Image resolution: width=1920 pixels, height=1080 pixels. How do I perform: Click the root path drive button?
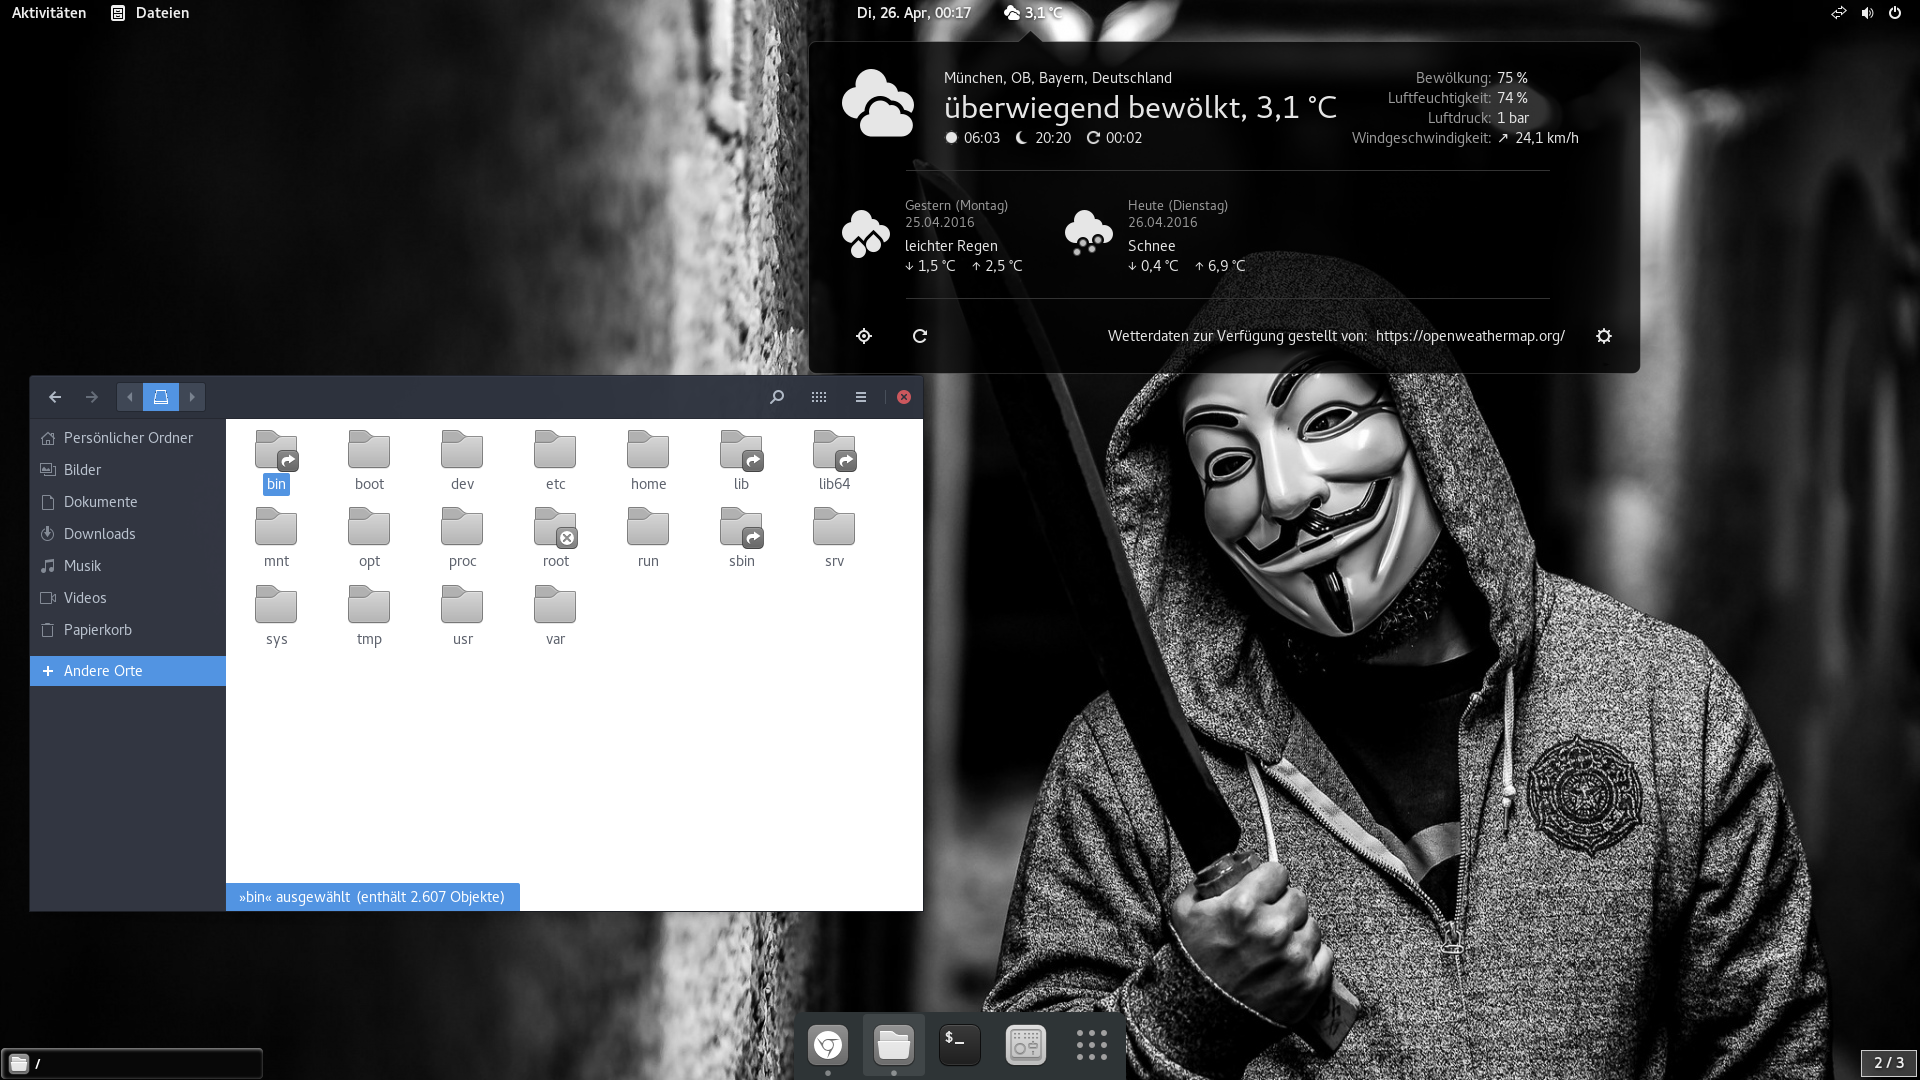160,397
